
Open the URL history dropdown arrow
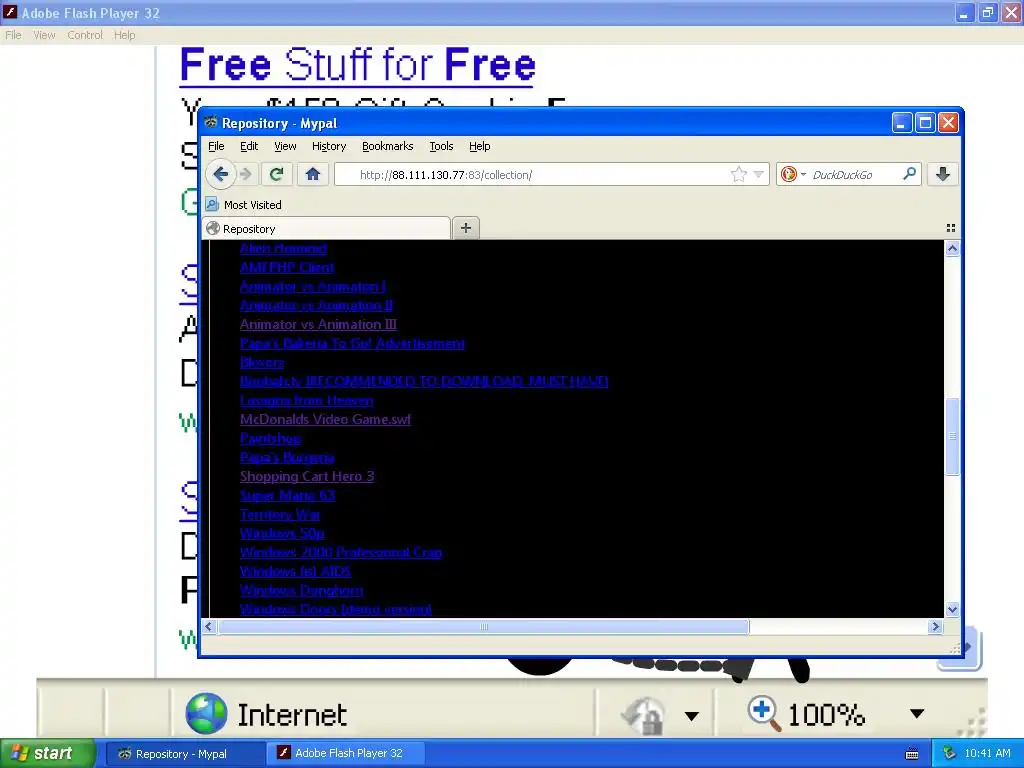[x=759, y=174]
